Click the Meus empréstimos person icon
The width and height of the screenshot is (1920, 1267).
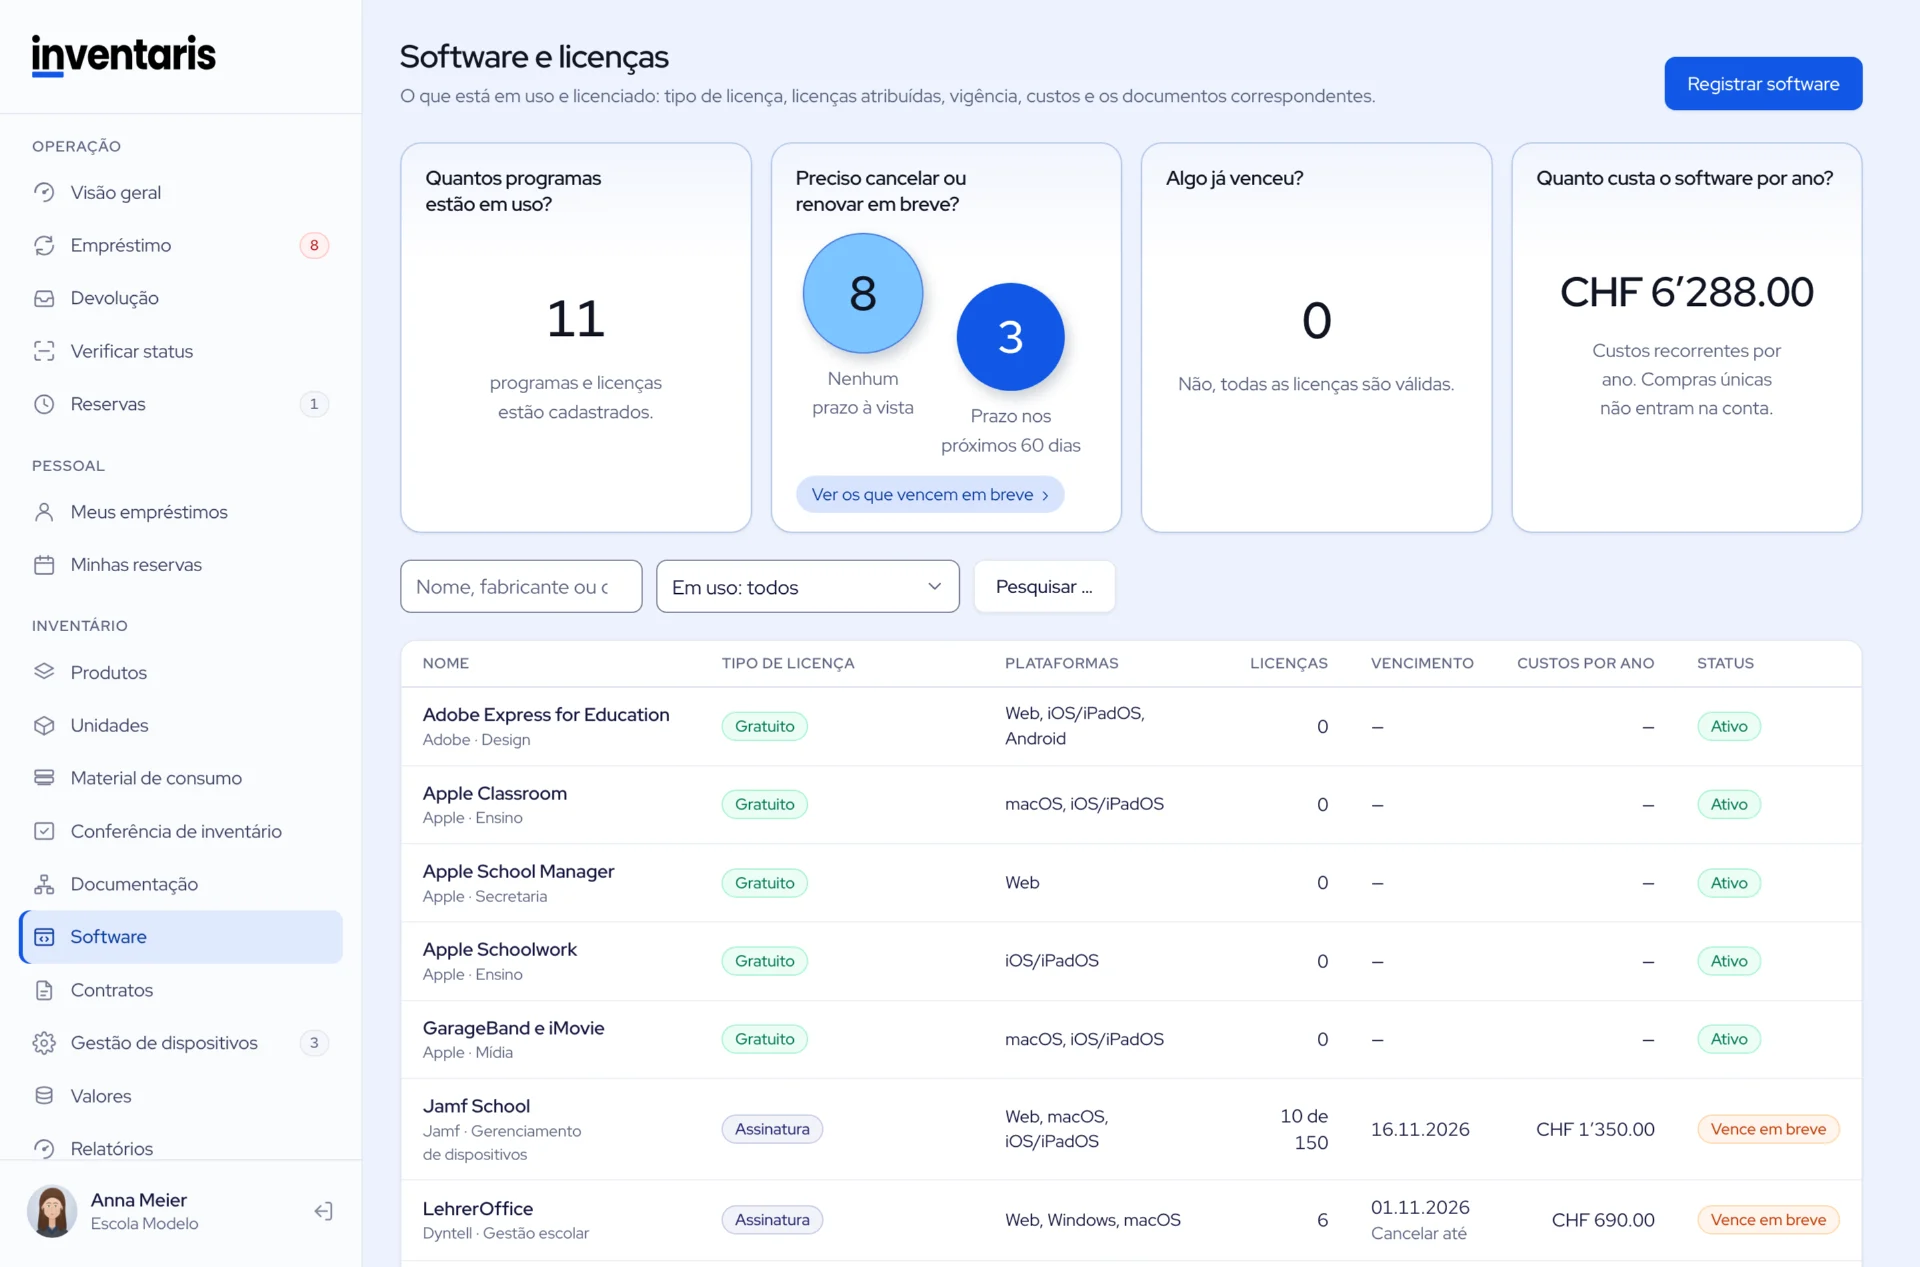tap(44, 512)
